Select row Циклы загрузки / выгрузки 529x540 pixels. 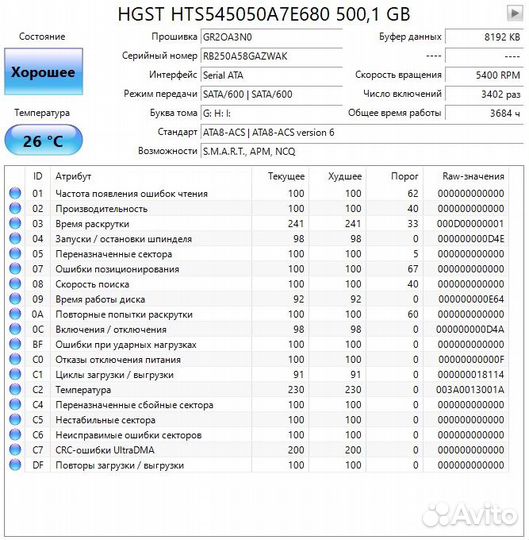tap(257, 374)
